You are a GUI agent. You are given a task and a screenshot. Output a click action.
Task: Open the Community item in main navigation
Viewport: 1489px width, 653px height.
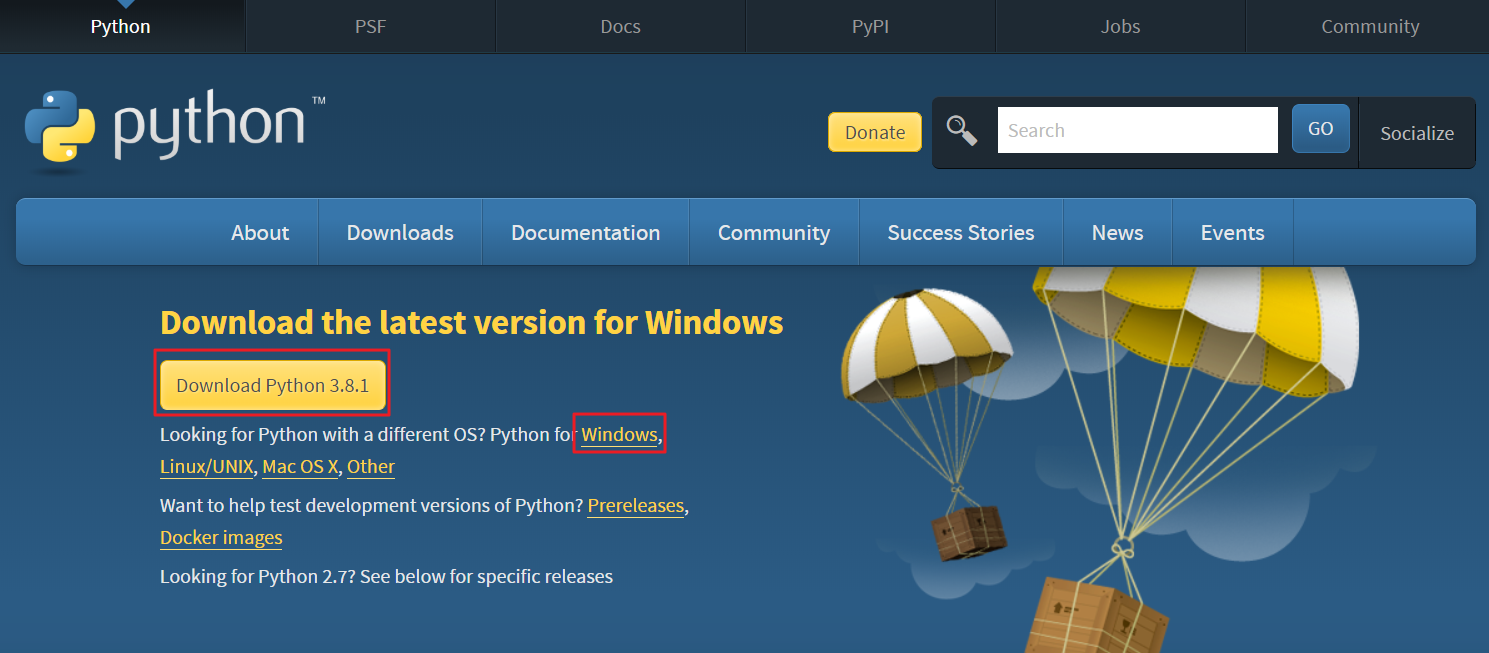[774, 232]
